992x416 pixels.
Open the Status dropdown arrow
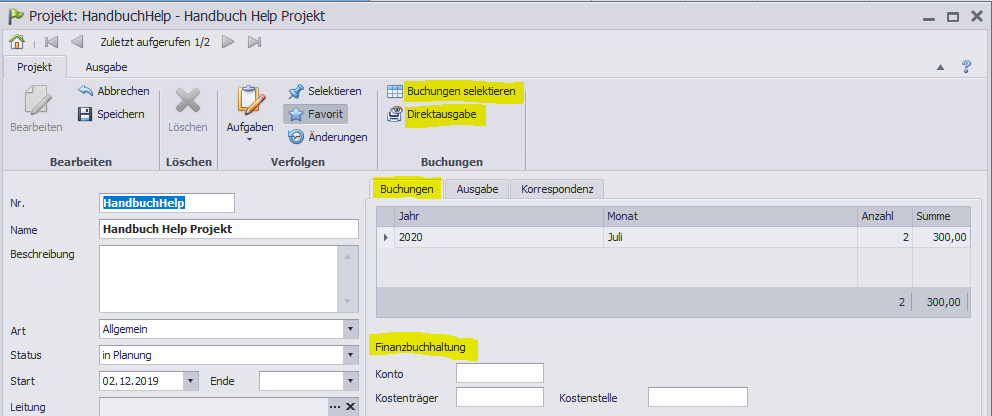[350, 355]
